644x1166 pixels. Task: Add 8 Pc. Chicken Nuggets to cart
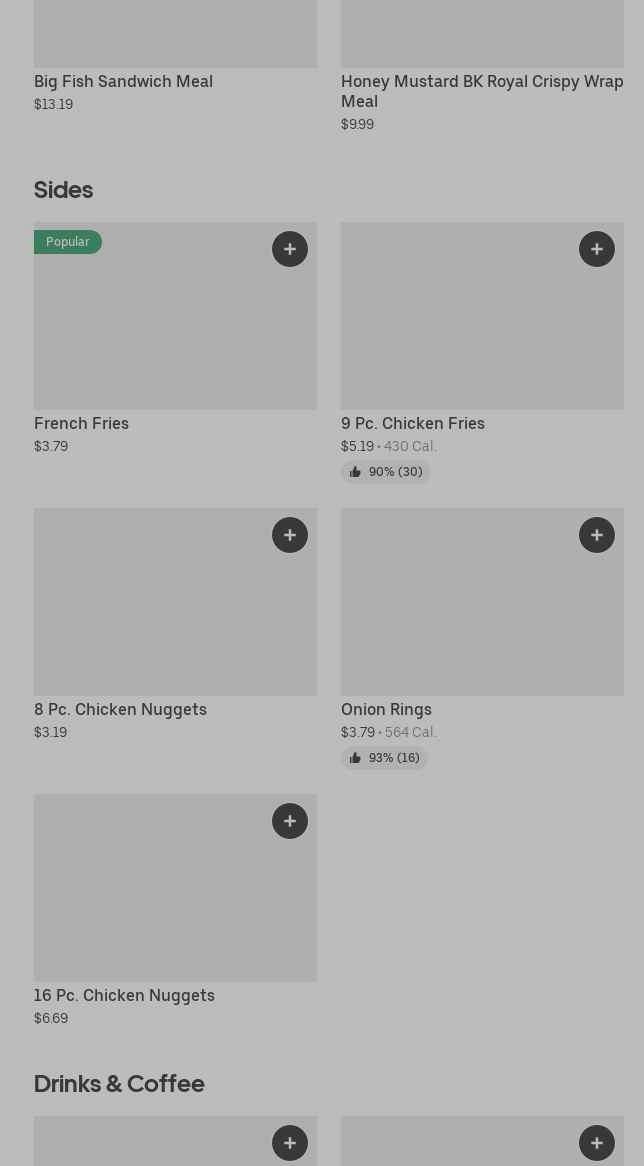[290, 535]
